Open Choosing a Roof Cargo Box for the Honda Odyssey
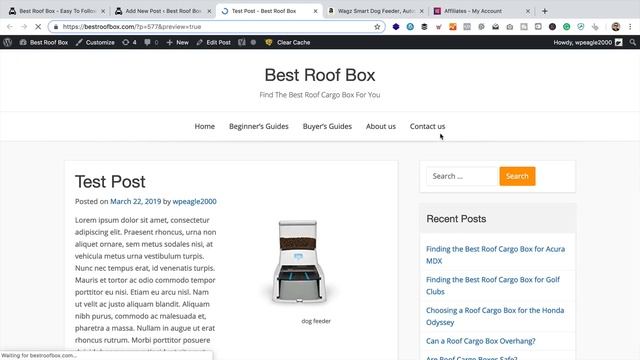Image resolution: width=640 pixels, height=360 pixels. tap(495, 316)
